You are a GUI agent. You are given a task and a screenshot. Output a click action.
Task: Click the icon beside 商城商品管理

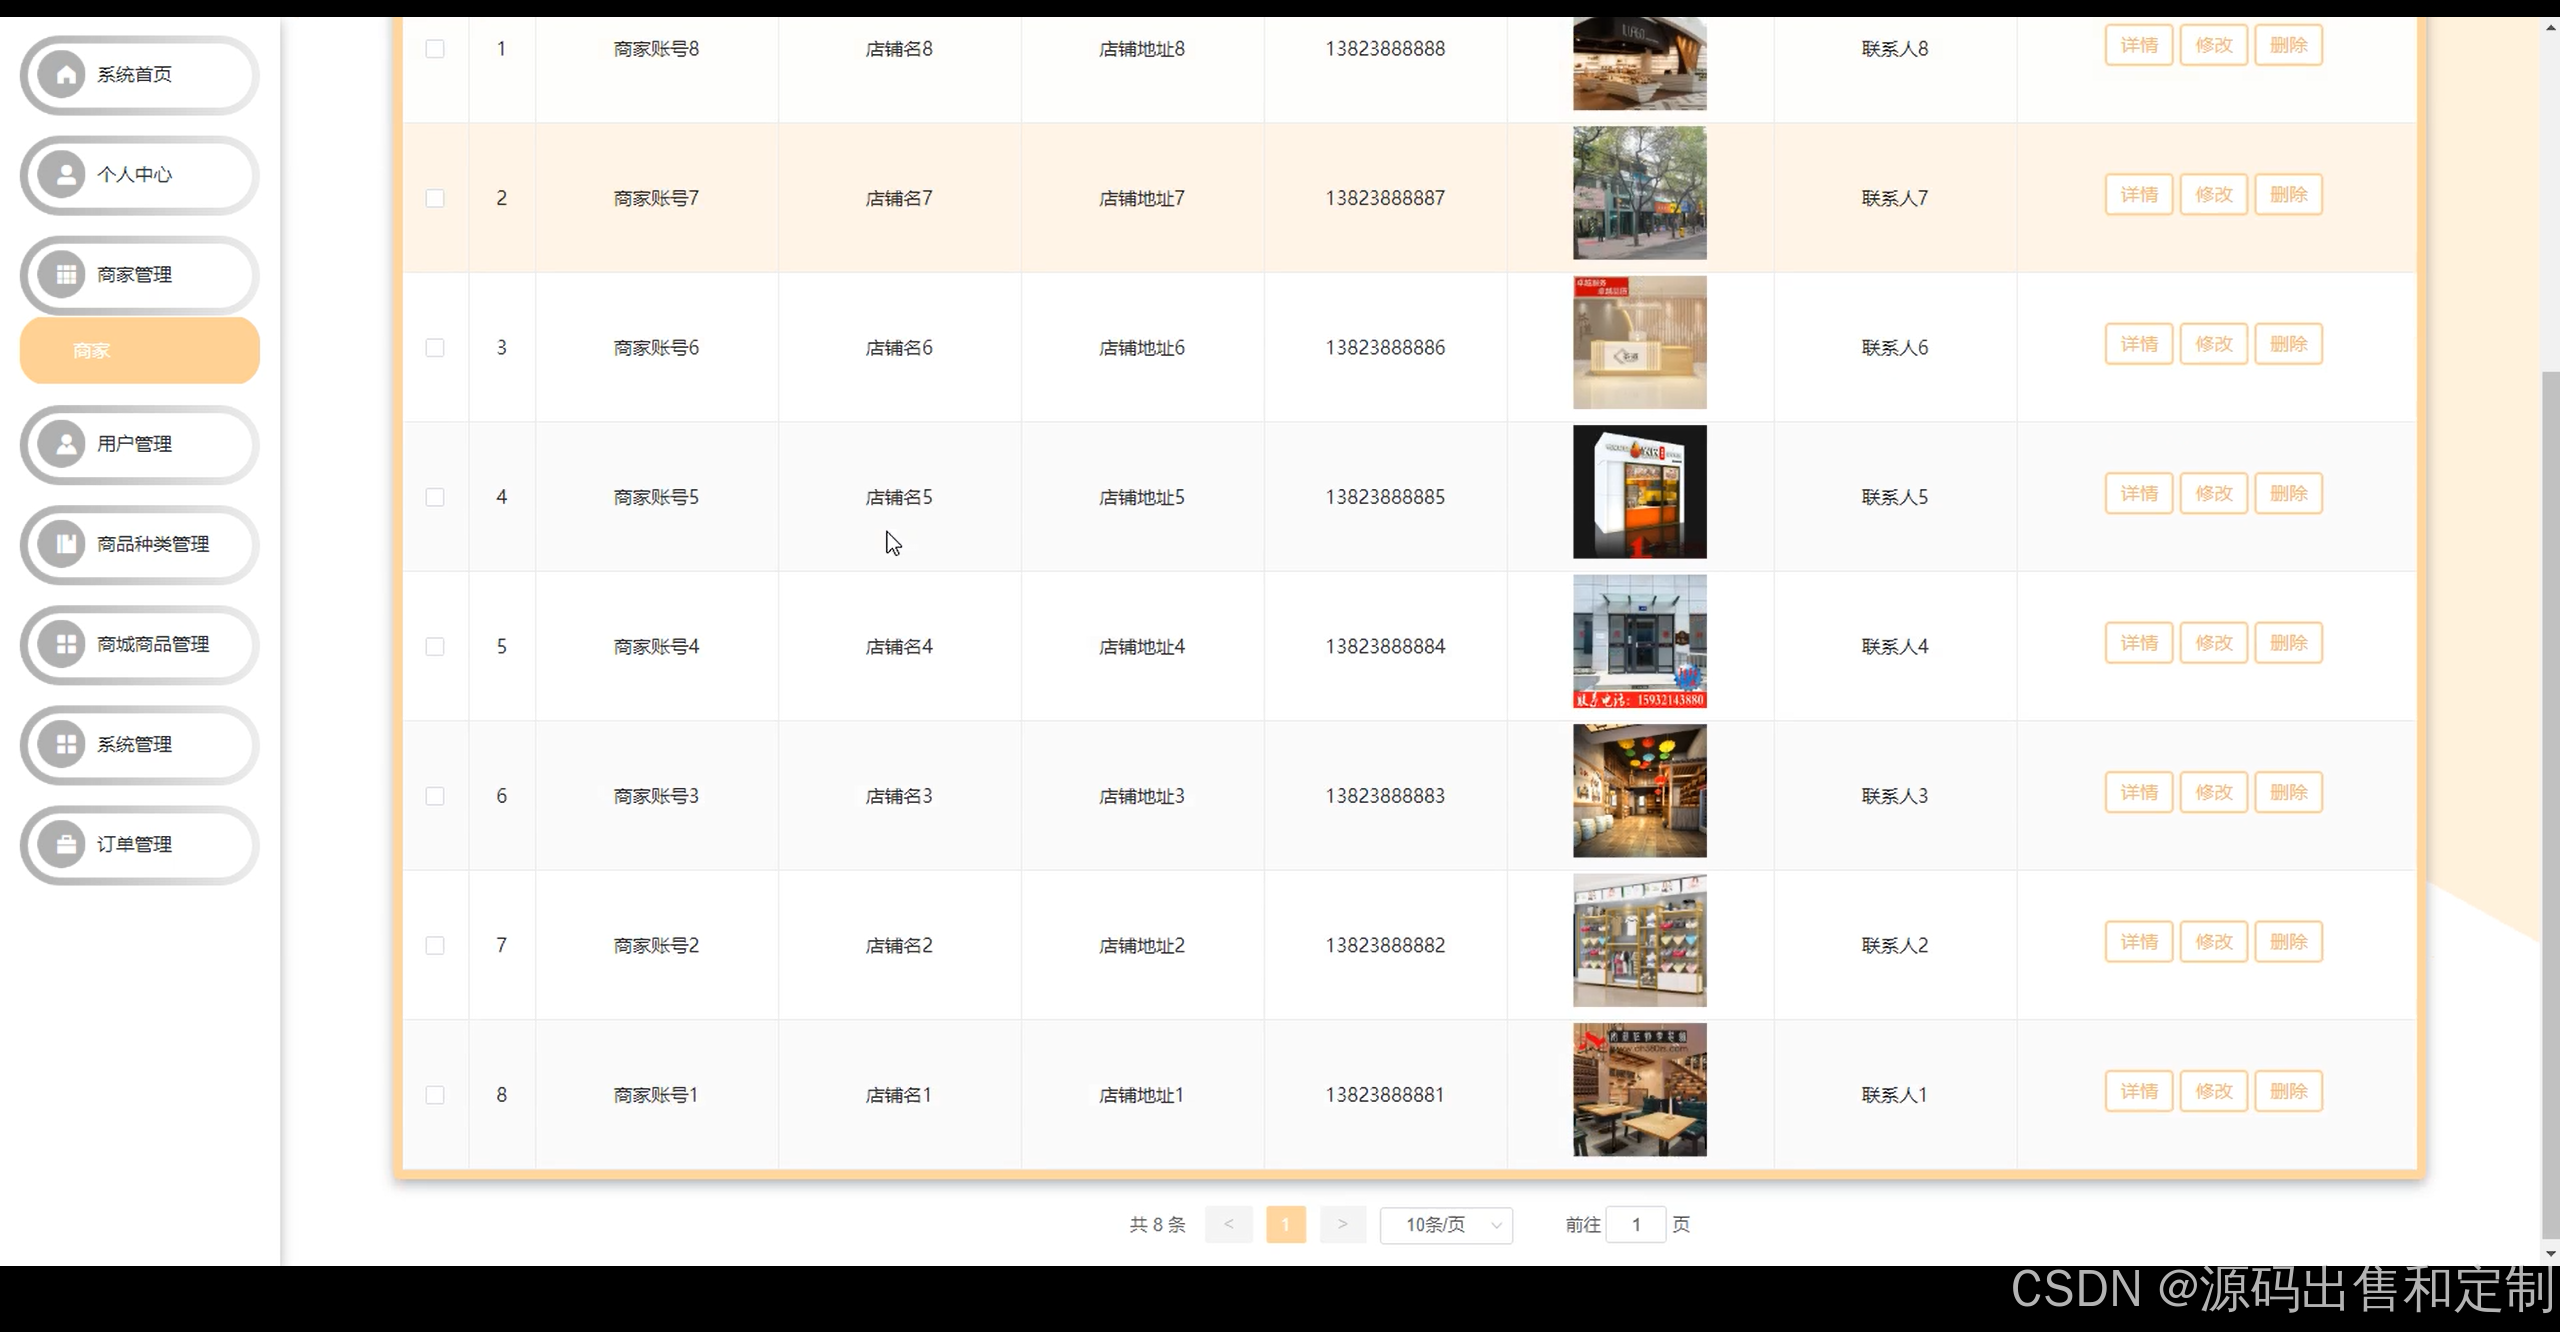[x=65, y=644]
